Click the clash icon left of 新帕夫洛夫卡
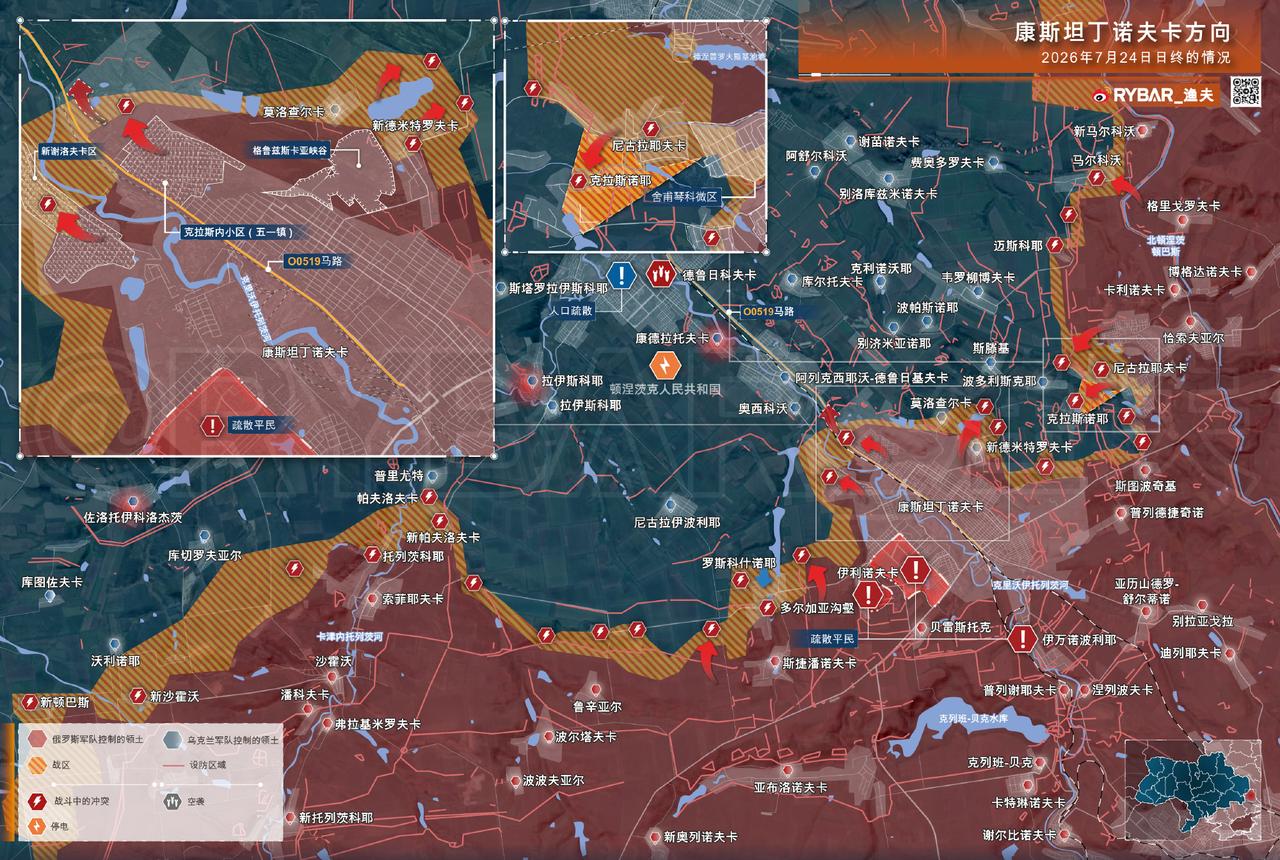Screen dimensions: 1280x860 [x=440, y=520]
